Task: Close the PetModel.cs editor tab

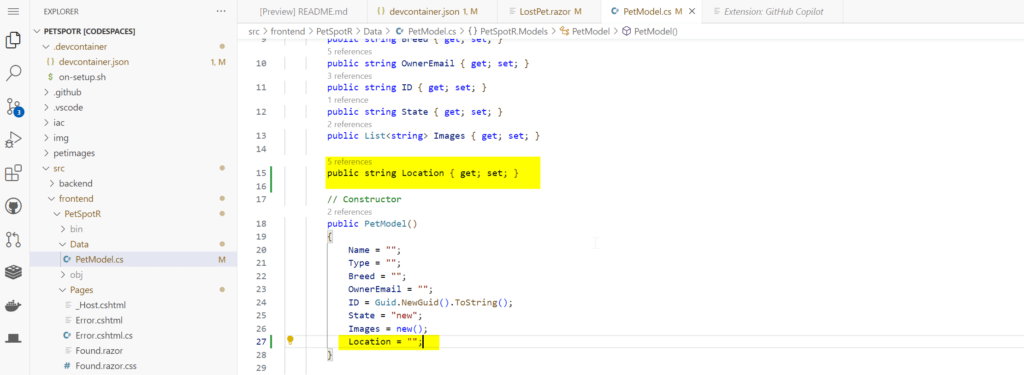Action: point(692,12)
